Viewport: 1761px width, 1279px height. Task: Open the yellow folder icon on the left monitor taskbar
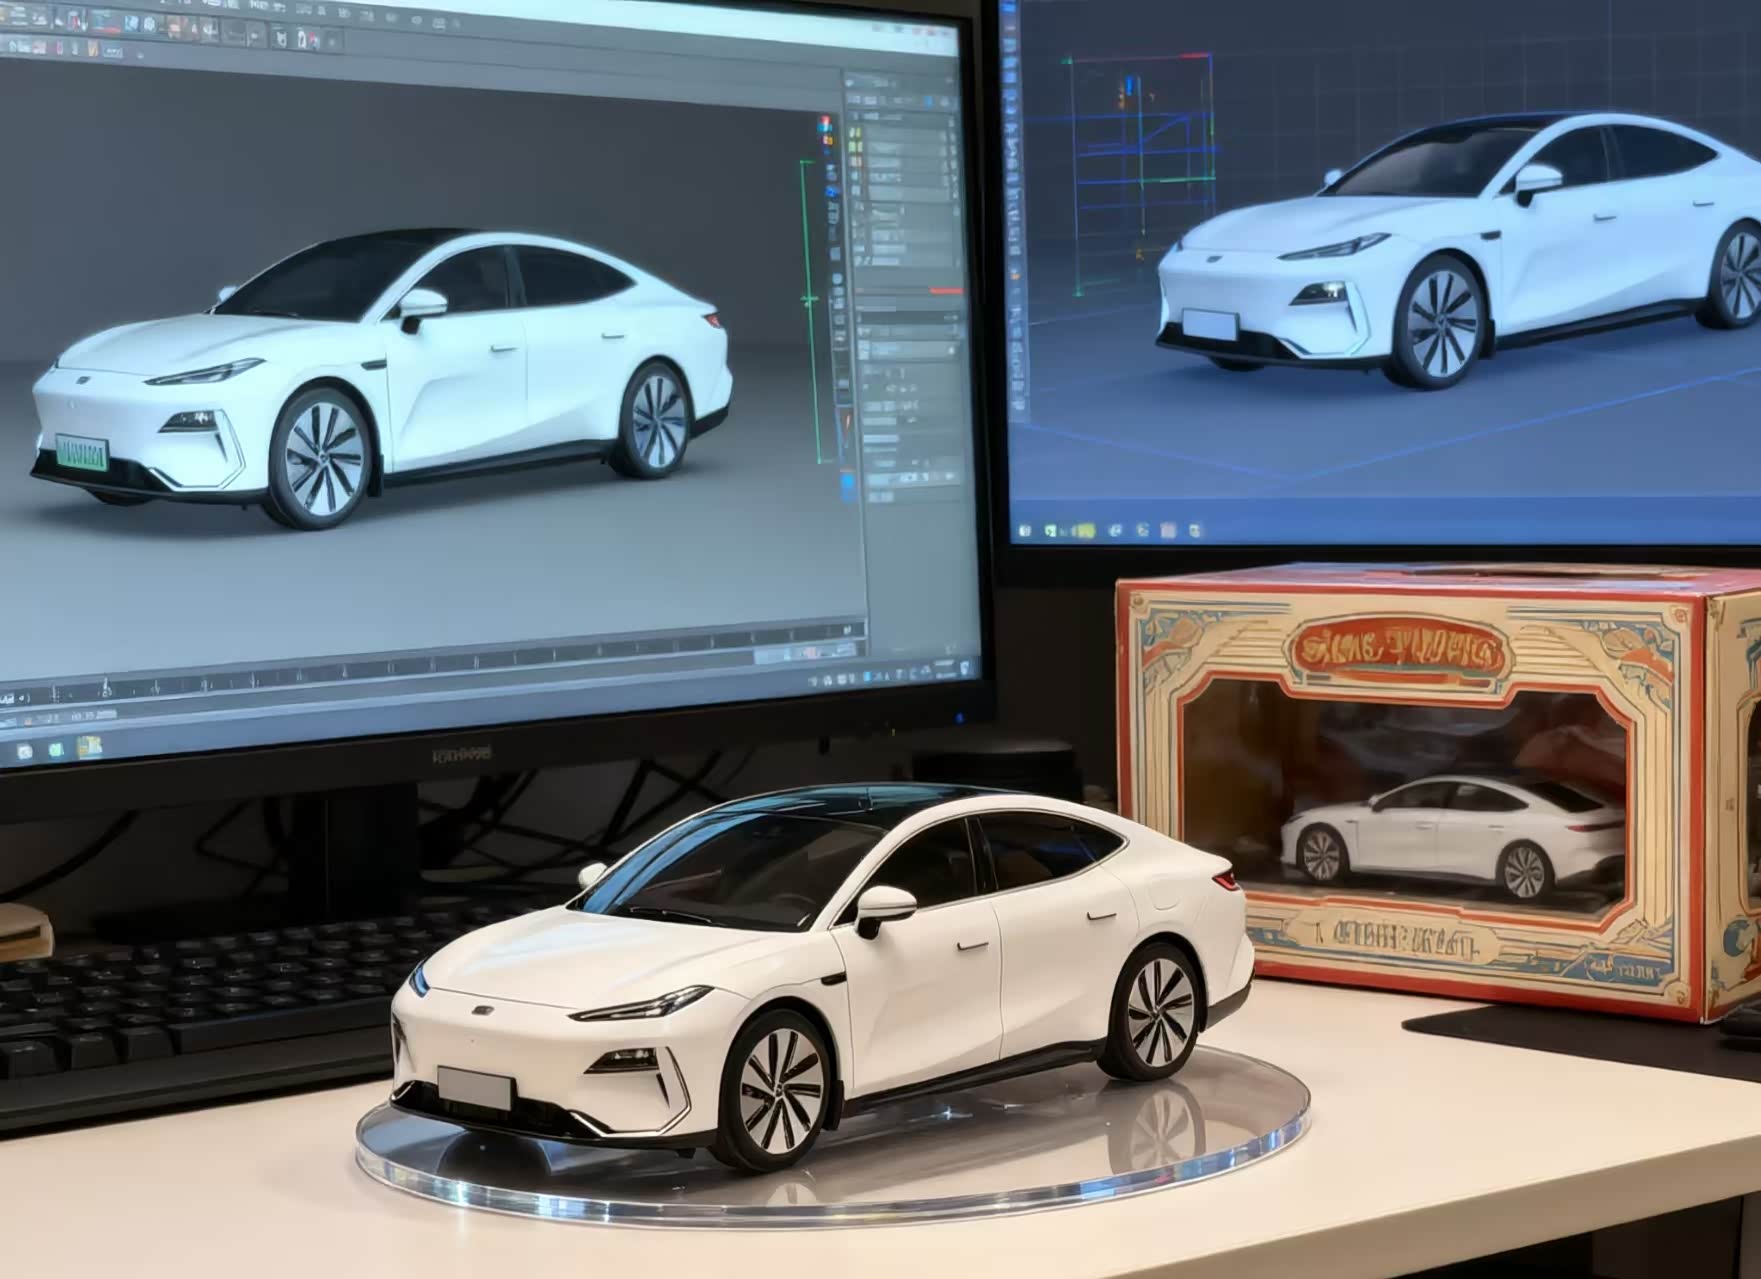pos(88,745)
